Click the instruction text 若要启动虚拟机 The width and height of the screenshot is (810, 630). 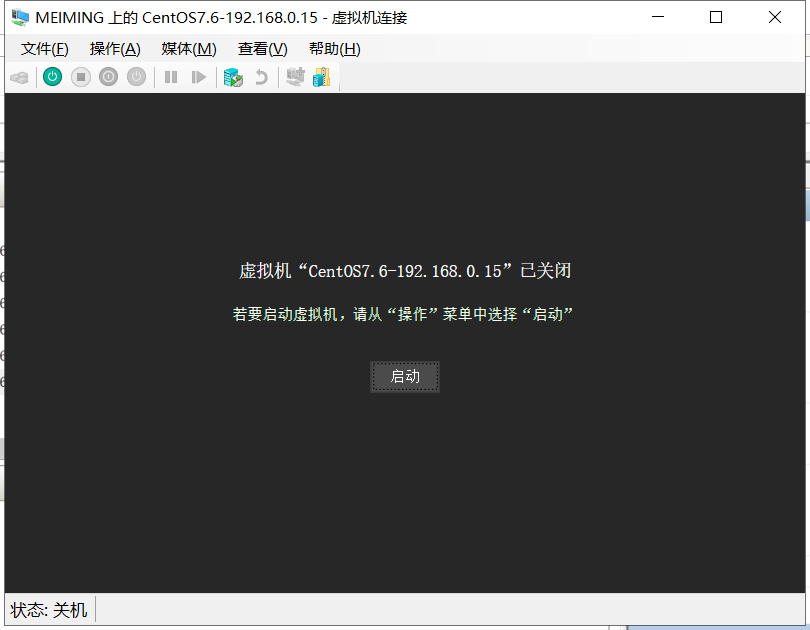click(x=285, y=314)
